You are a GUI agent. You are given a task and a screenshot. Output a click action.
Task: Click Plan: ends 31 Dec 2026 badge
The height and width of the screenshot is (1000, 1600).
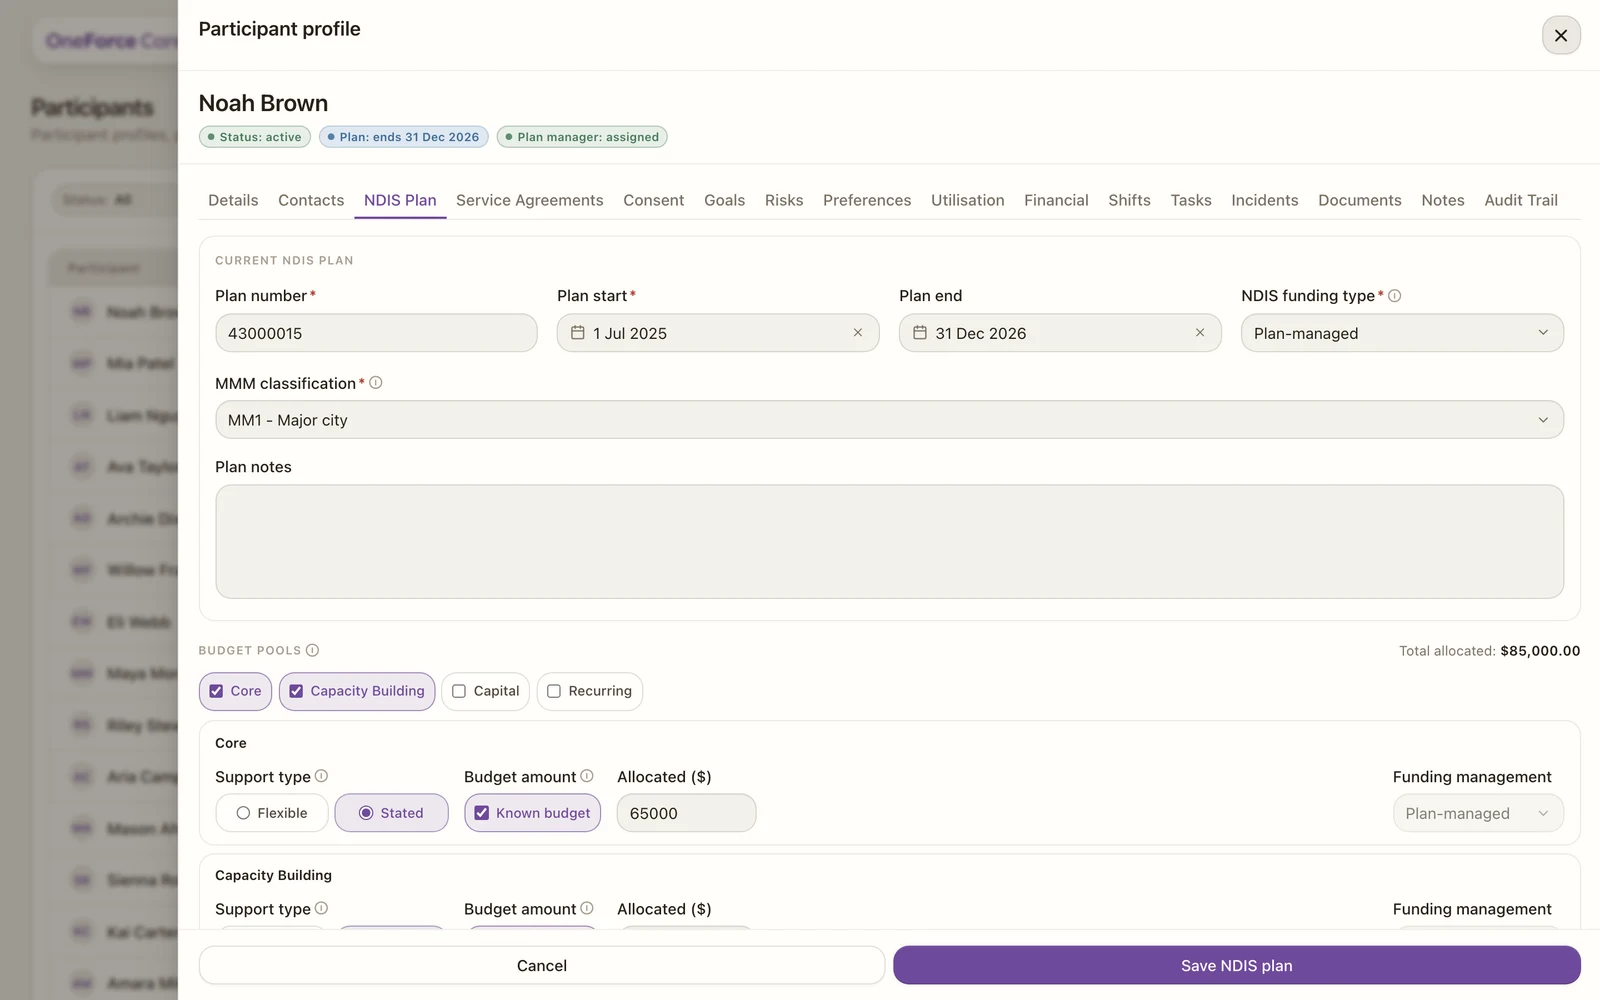tap(403, 137)
